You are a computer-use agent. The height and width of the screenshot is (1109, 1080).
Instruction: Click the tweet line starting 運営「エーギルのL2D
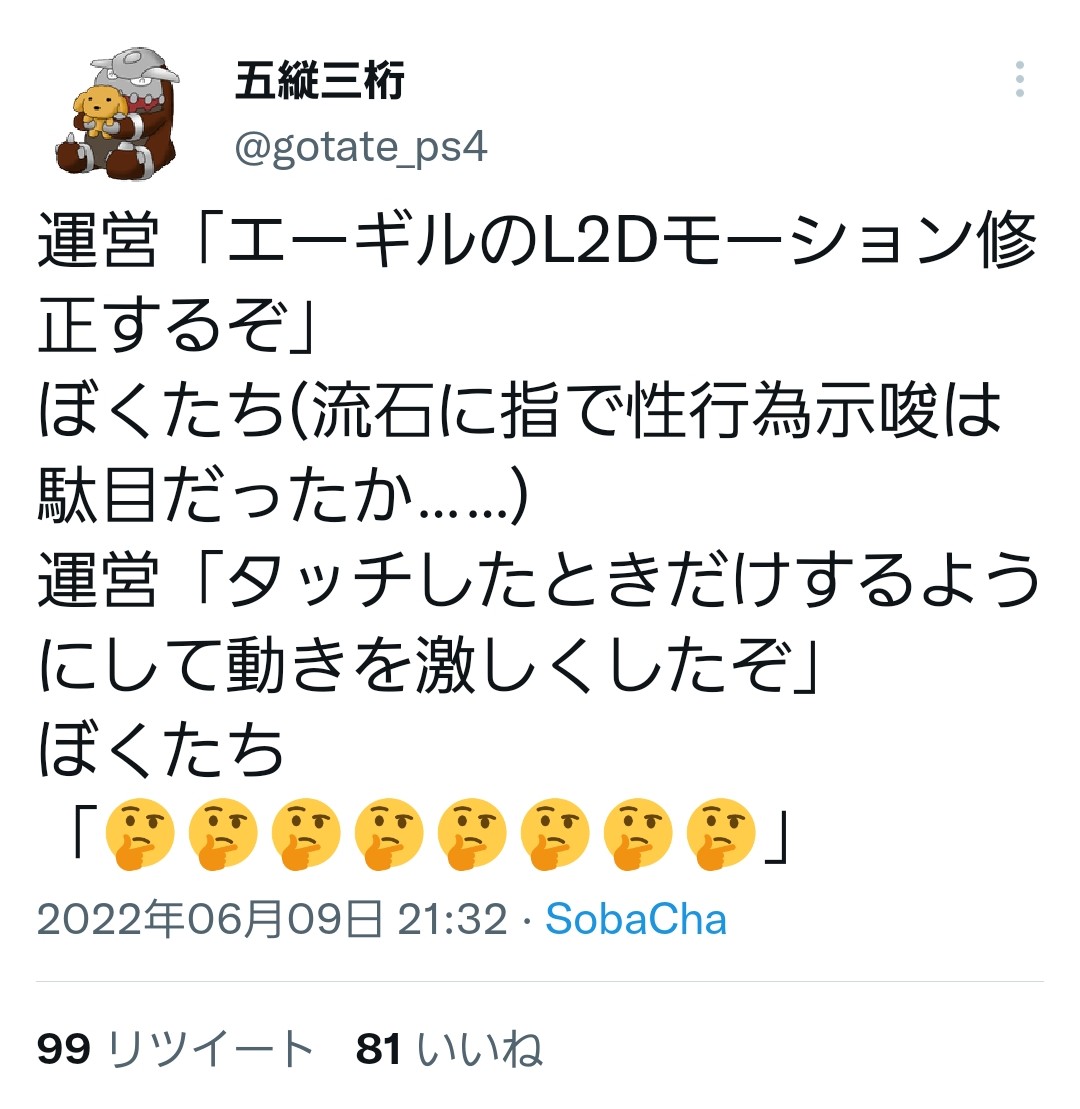pos(538,240)
